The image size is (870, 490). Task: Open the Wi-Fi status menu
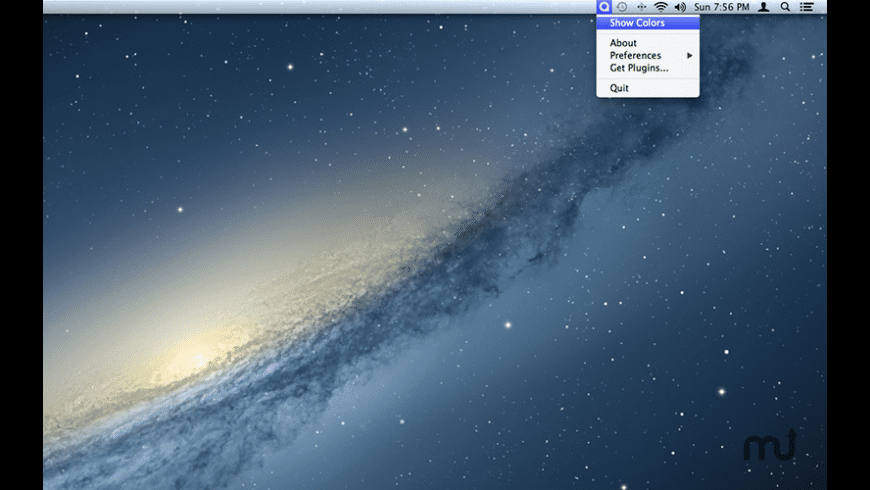coord(661,6)
